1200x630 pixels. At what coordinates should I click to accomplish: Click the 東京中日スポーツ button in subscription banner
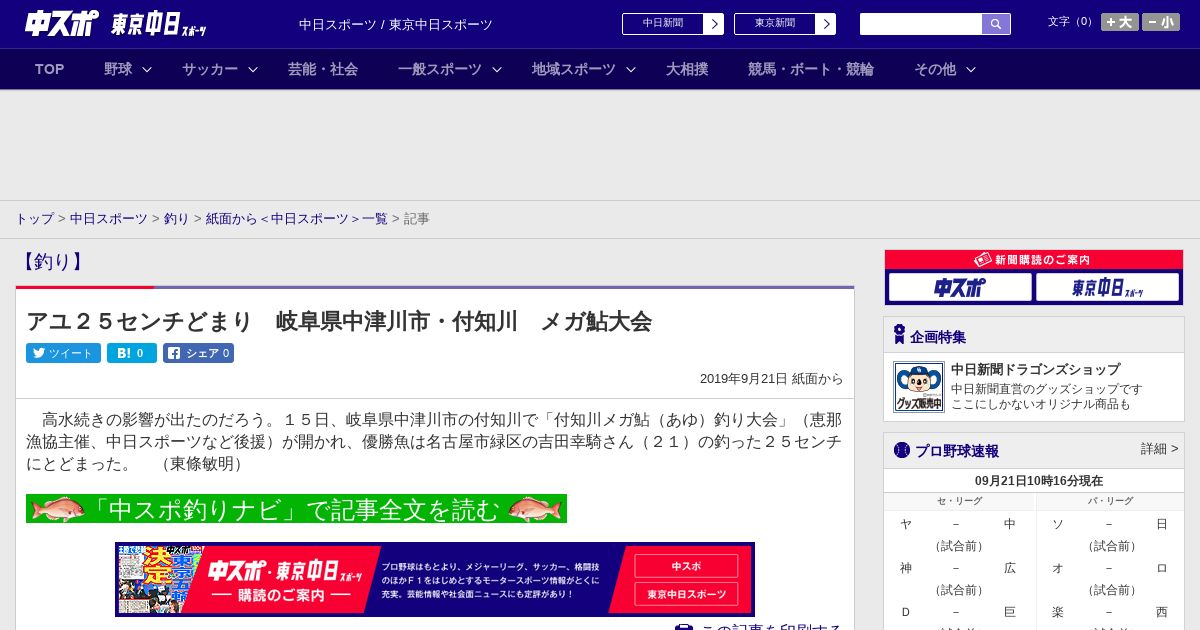point(686,594)
